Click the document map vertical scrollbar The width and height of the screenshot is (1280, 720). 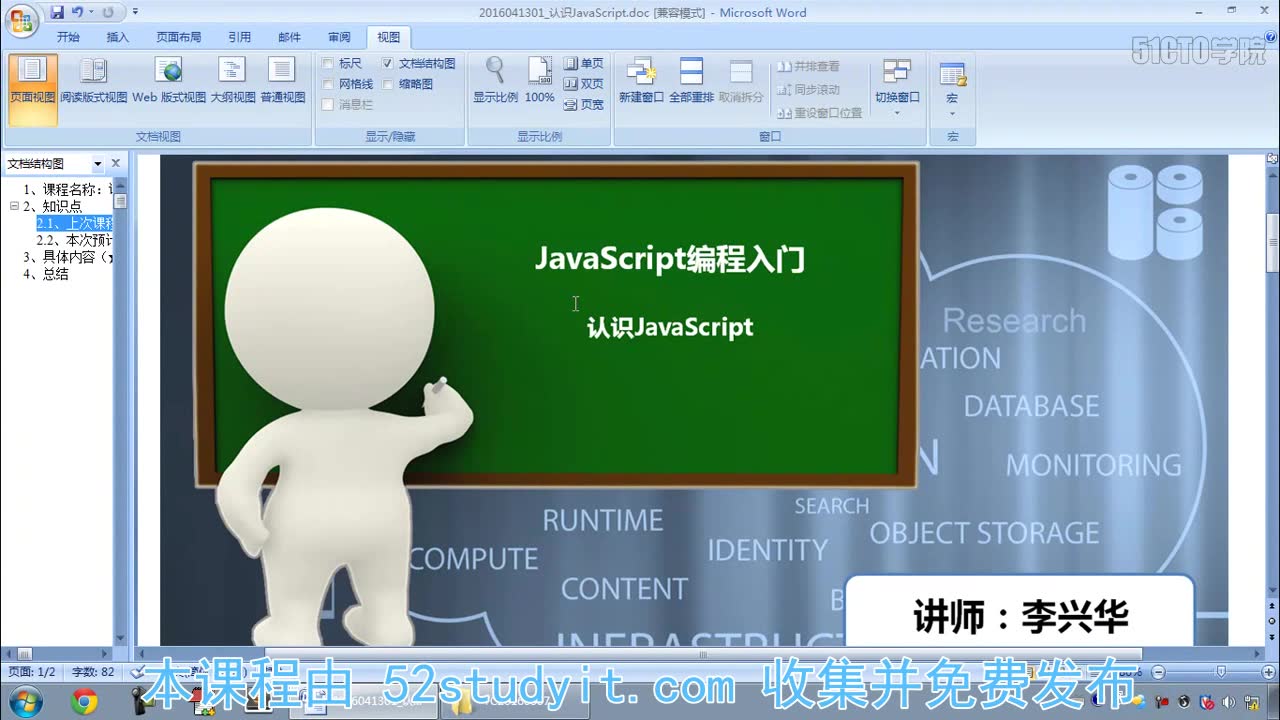pos(120,410)
